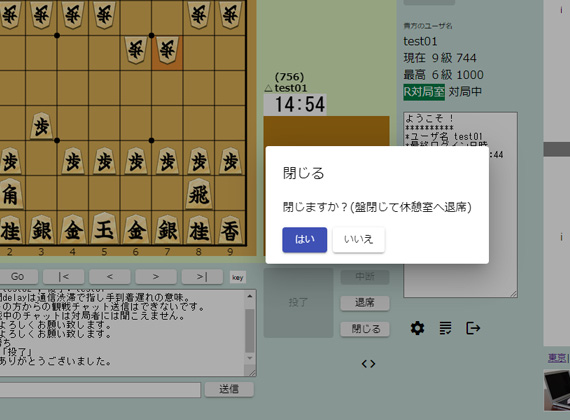
Task: Step back one move with < button
Action: point(110,277)
